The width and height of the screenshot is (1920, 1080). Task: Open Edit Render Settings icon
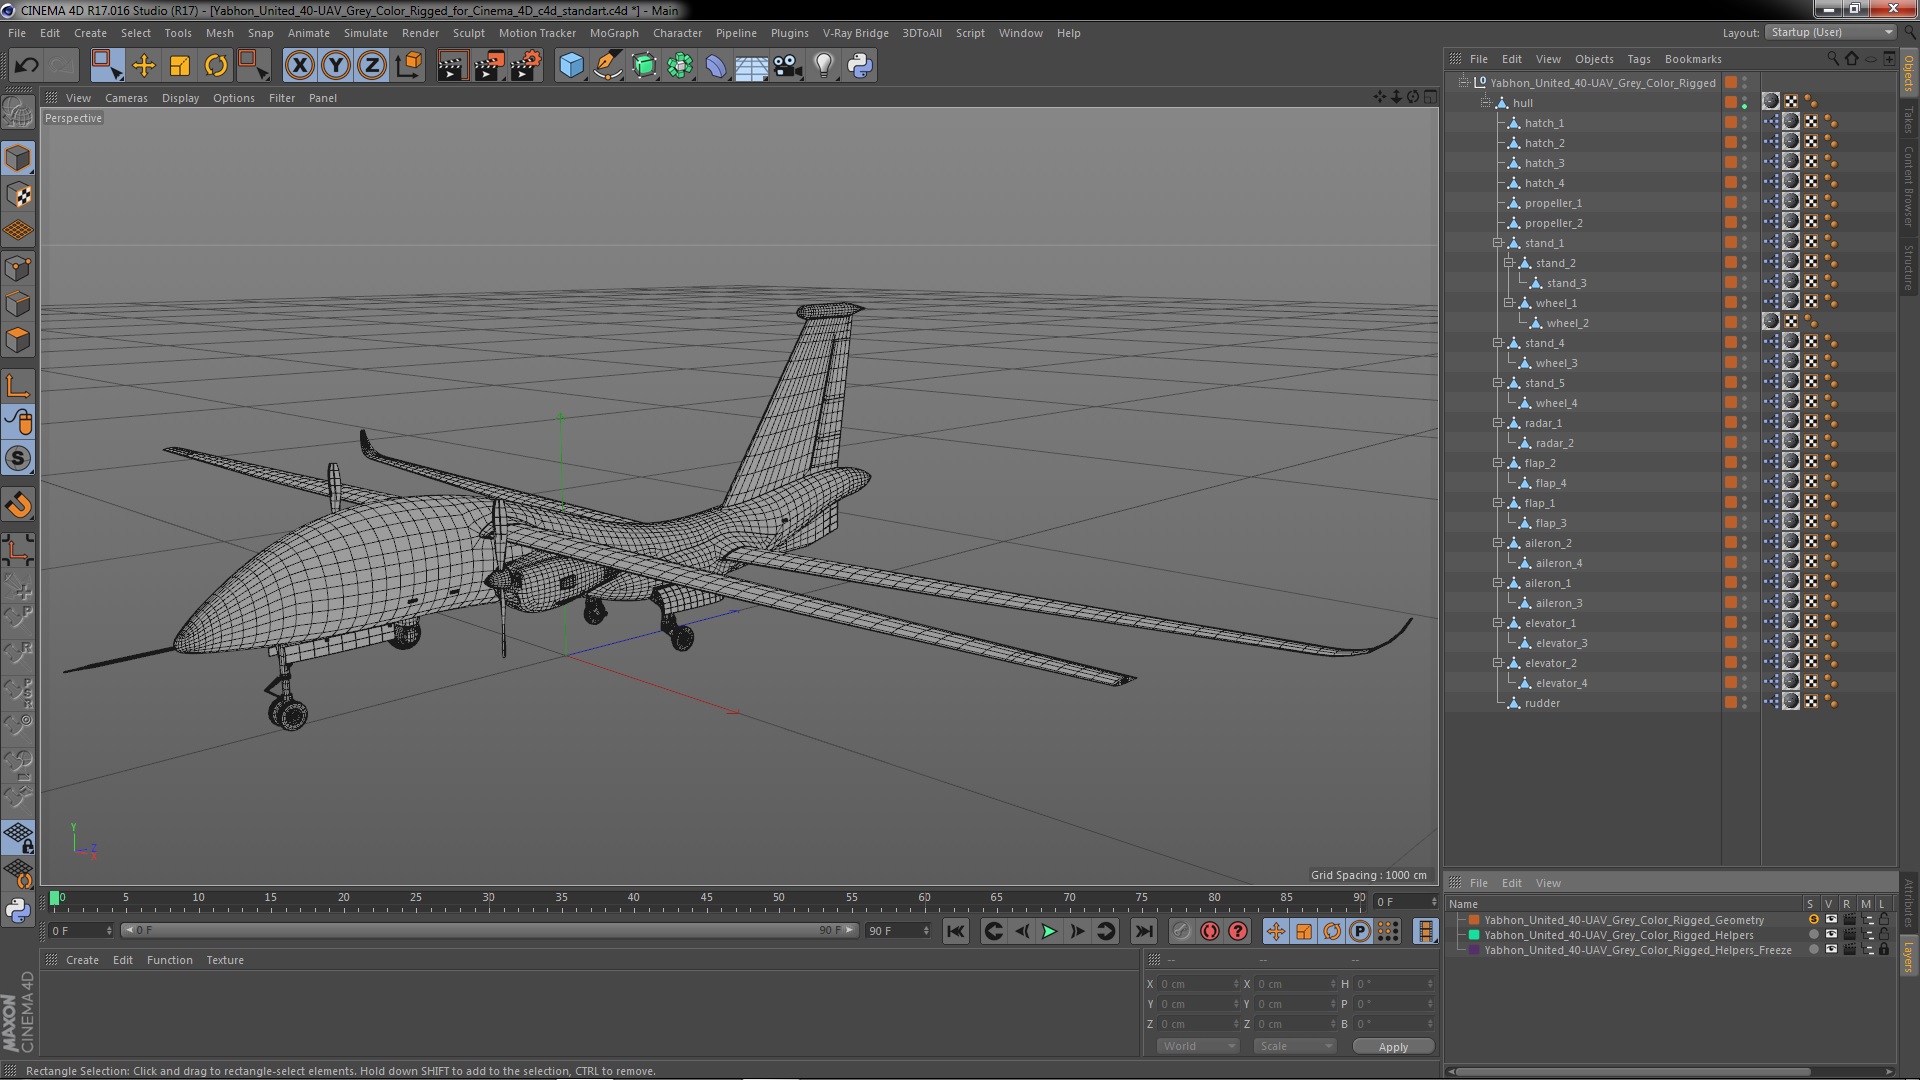click(x=525, y=66)
